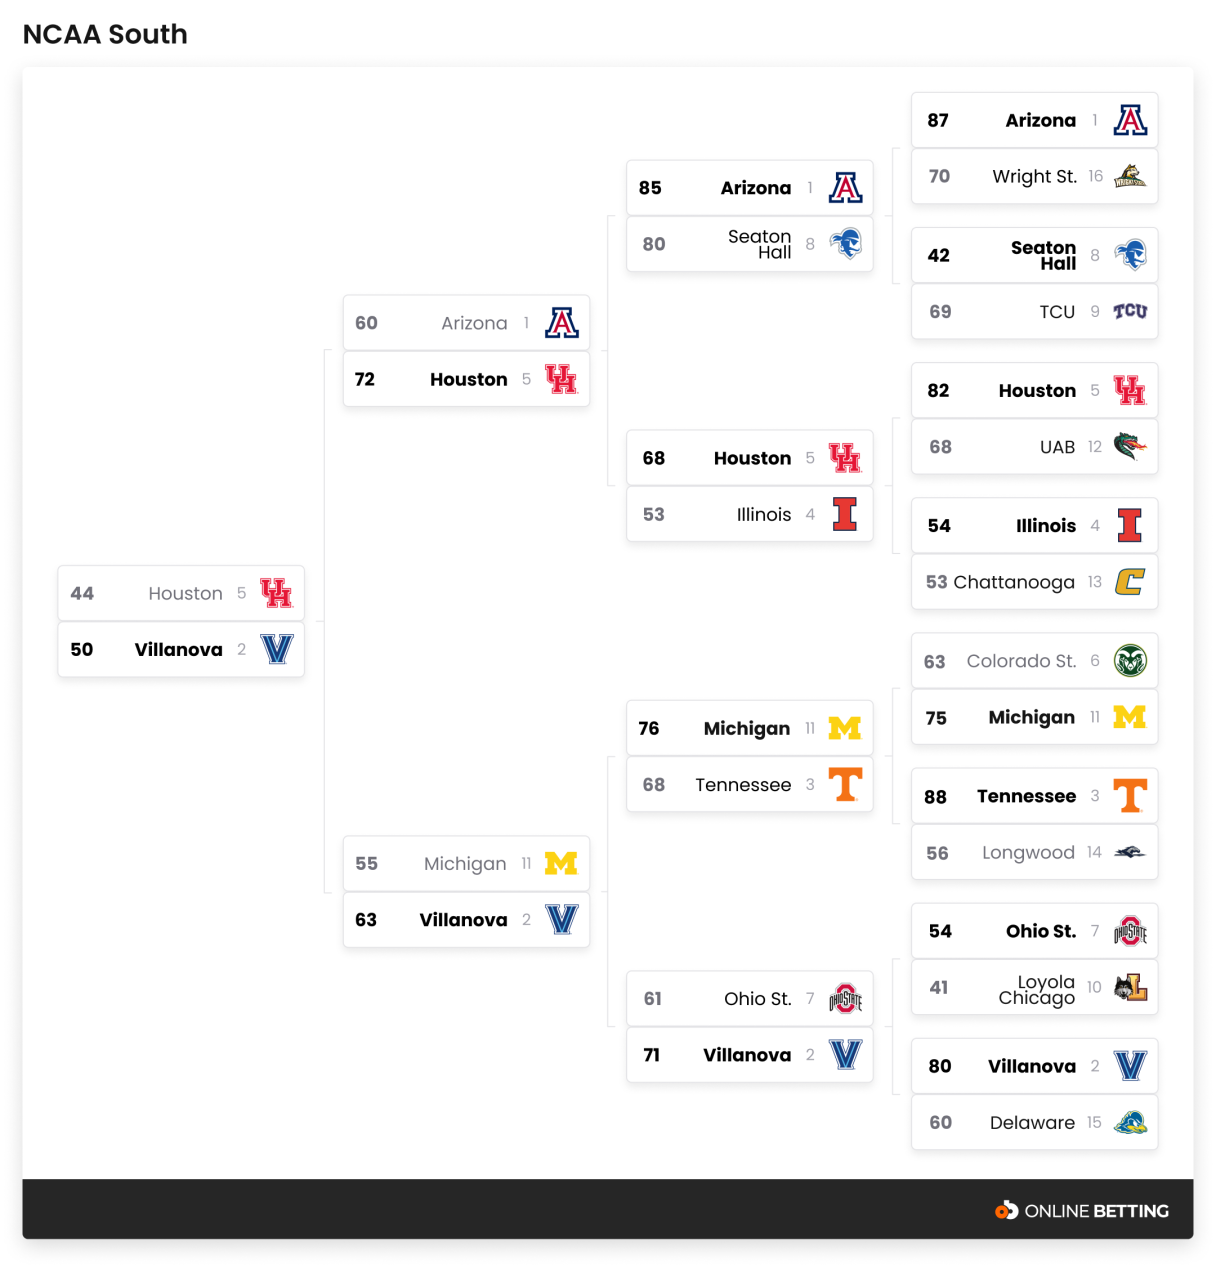This screenshot has height=1268, width=1216.
Task: Click the Arizona row with score 87
Action: [x=1034, y=121]
